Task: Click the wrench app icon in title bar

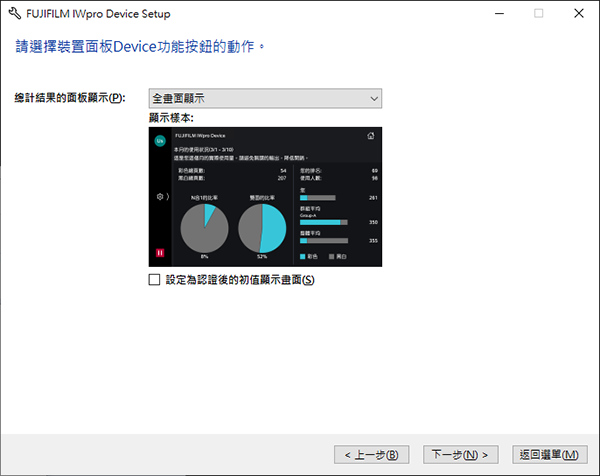Action: tap(14, 14)
